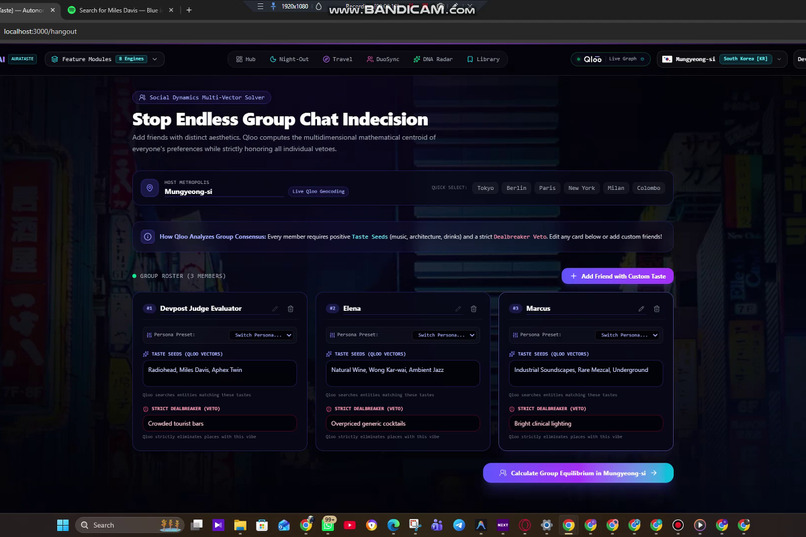Open Microsoft Edge from the taskbar
This screenshot has width=806, height=537.
[x=393, y=525]
